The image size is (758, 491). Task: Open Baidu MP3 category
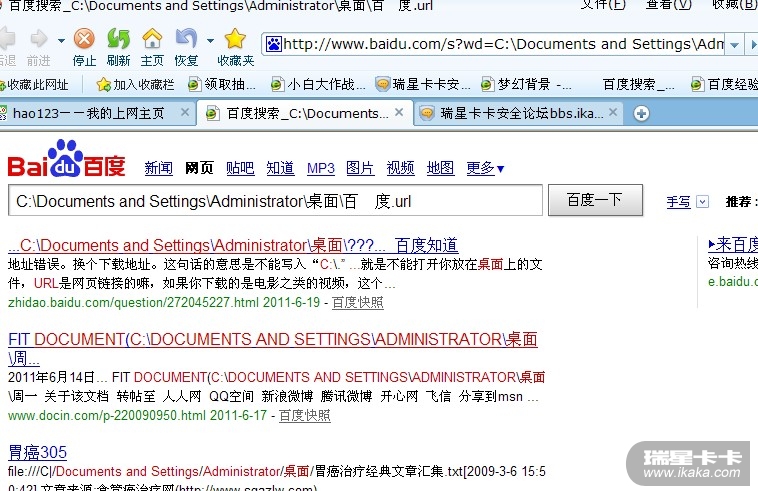click(321, 168)
